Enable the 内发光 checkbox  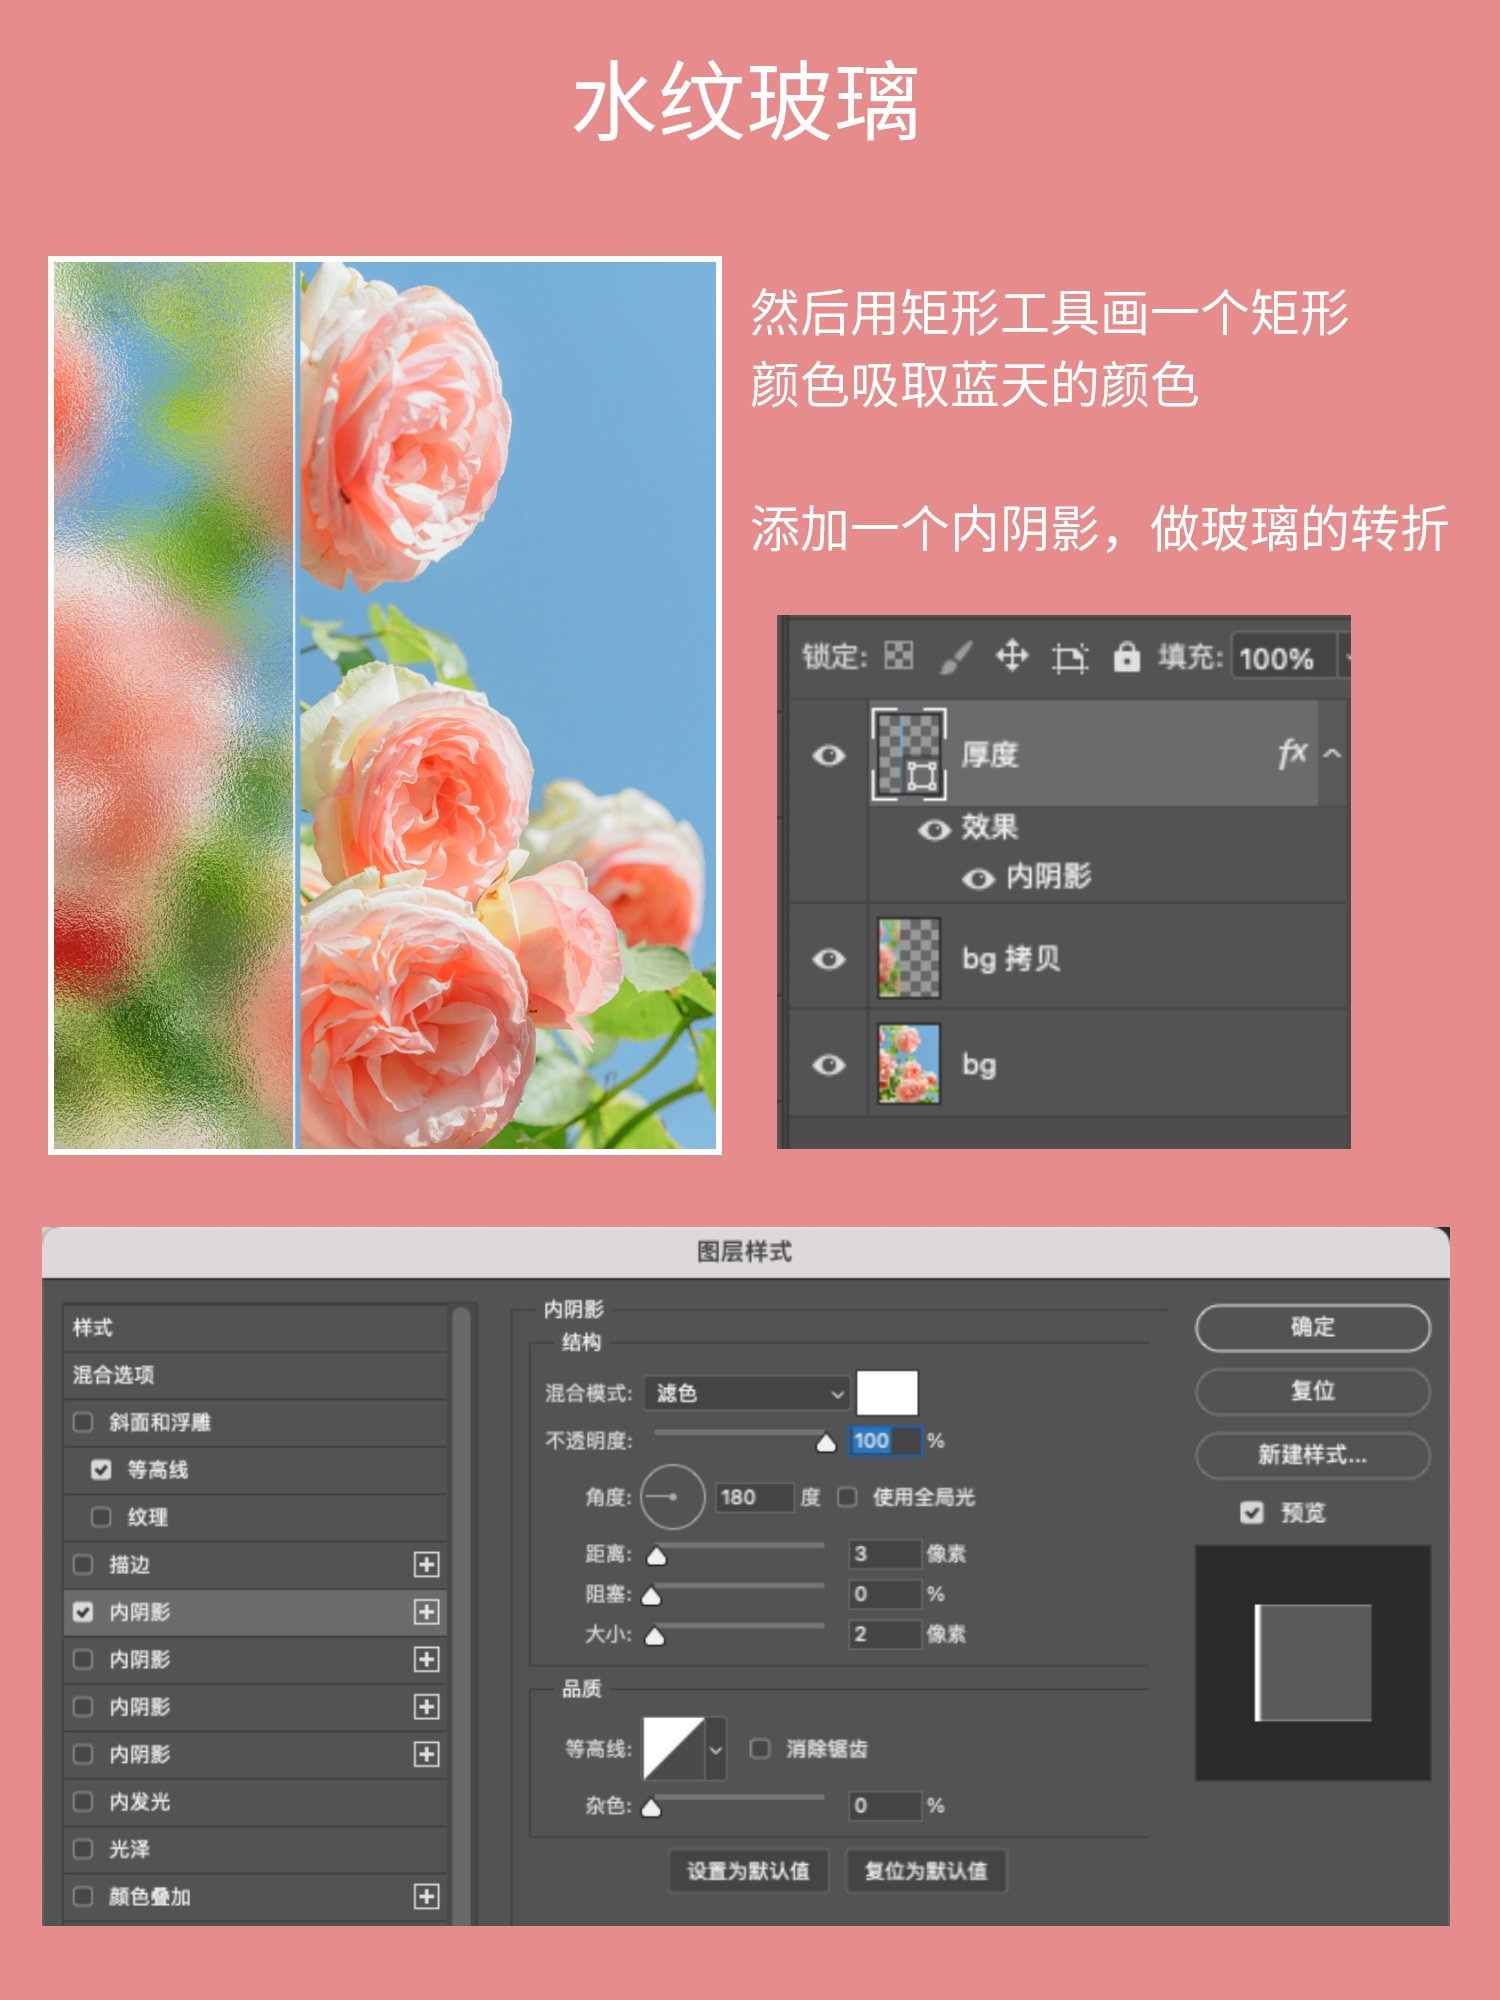[x=83, y=1802]
